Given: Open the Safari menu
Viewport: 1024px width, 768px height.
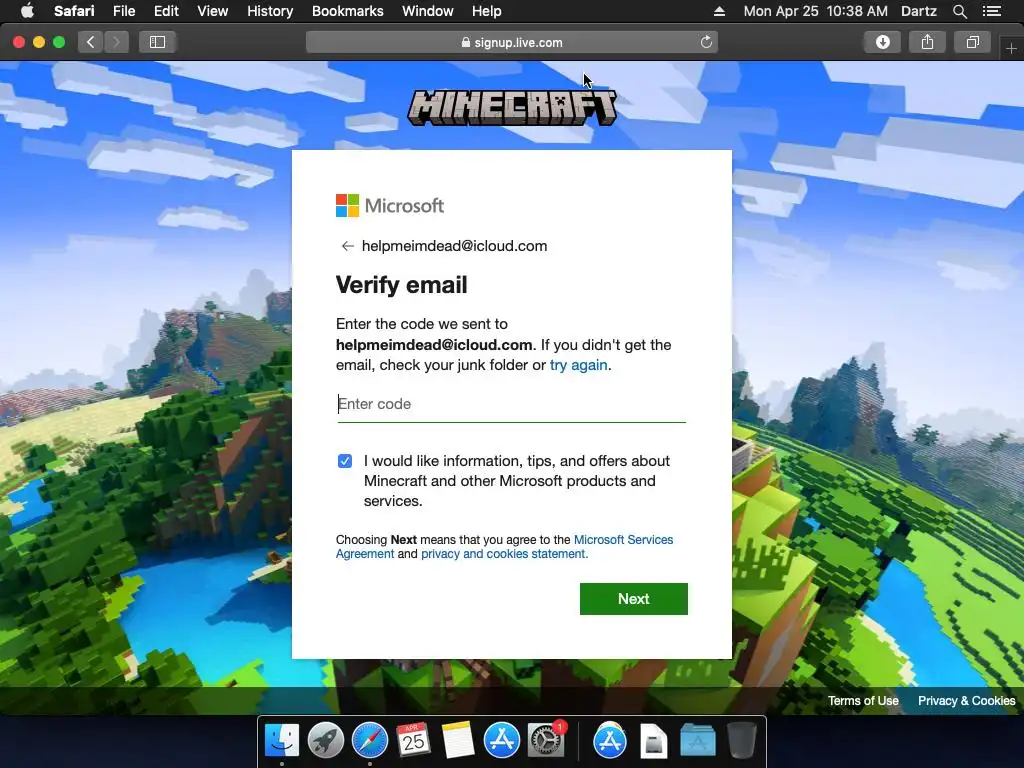Looking at the screenshot, I should click(x=74, y=11).
